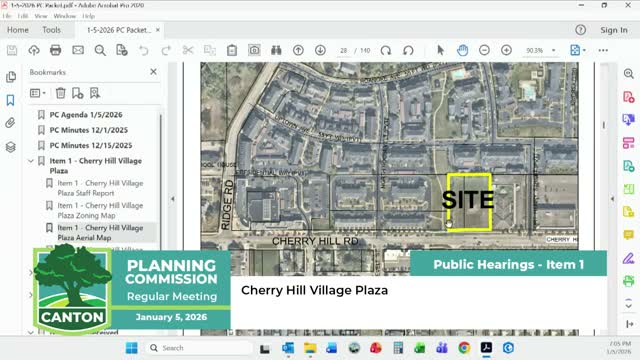Click the Cut scissors icon

pyautogui.click(x=188, y=50)
